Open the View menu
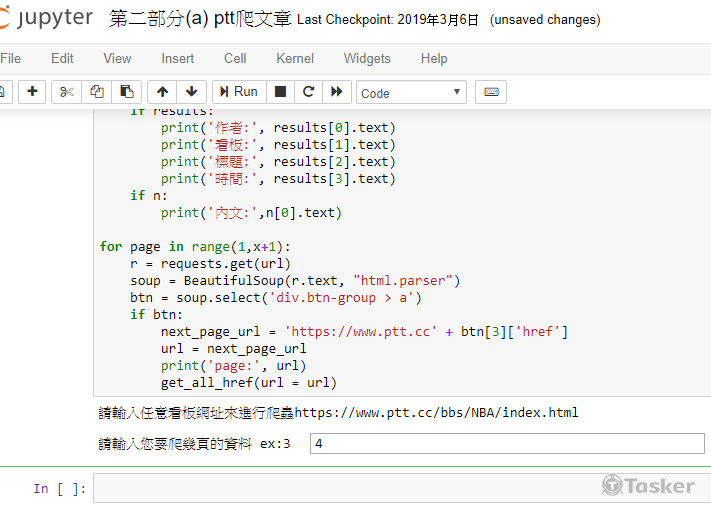This screenshot has width=711, height=506. pos(117,58)
